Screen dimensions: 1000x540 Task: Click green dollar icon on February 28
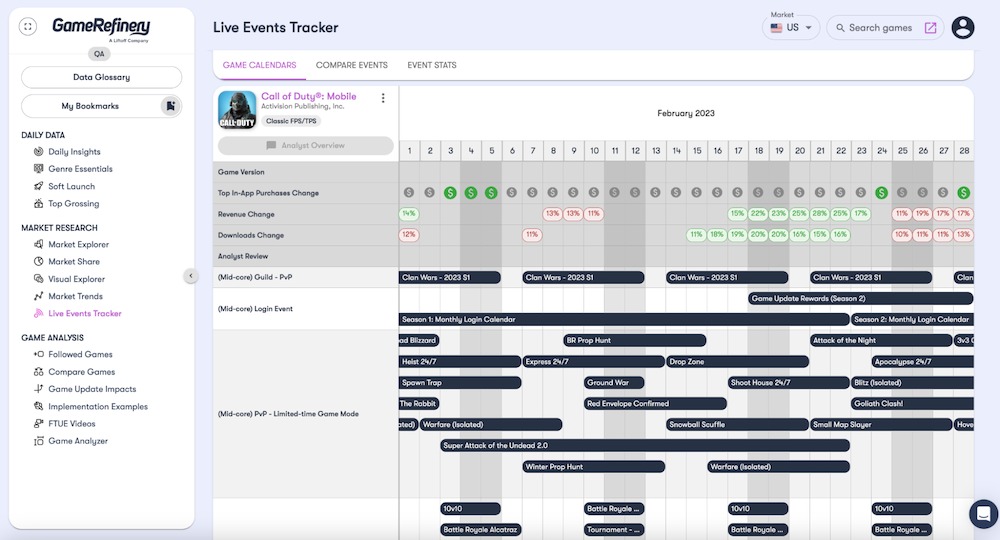[964, 193]
